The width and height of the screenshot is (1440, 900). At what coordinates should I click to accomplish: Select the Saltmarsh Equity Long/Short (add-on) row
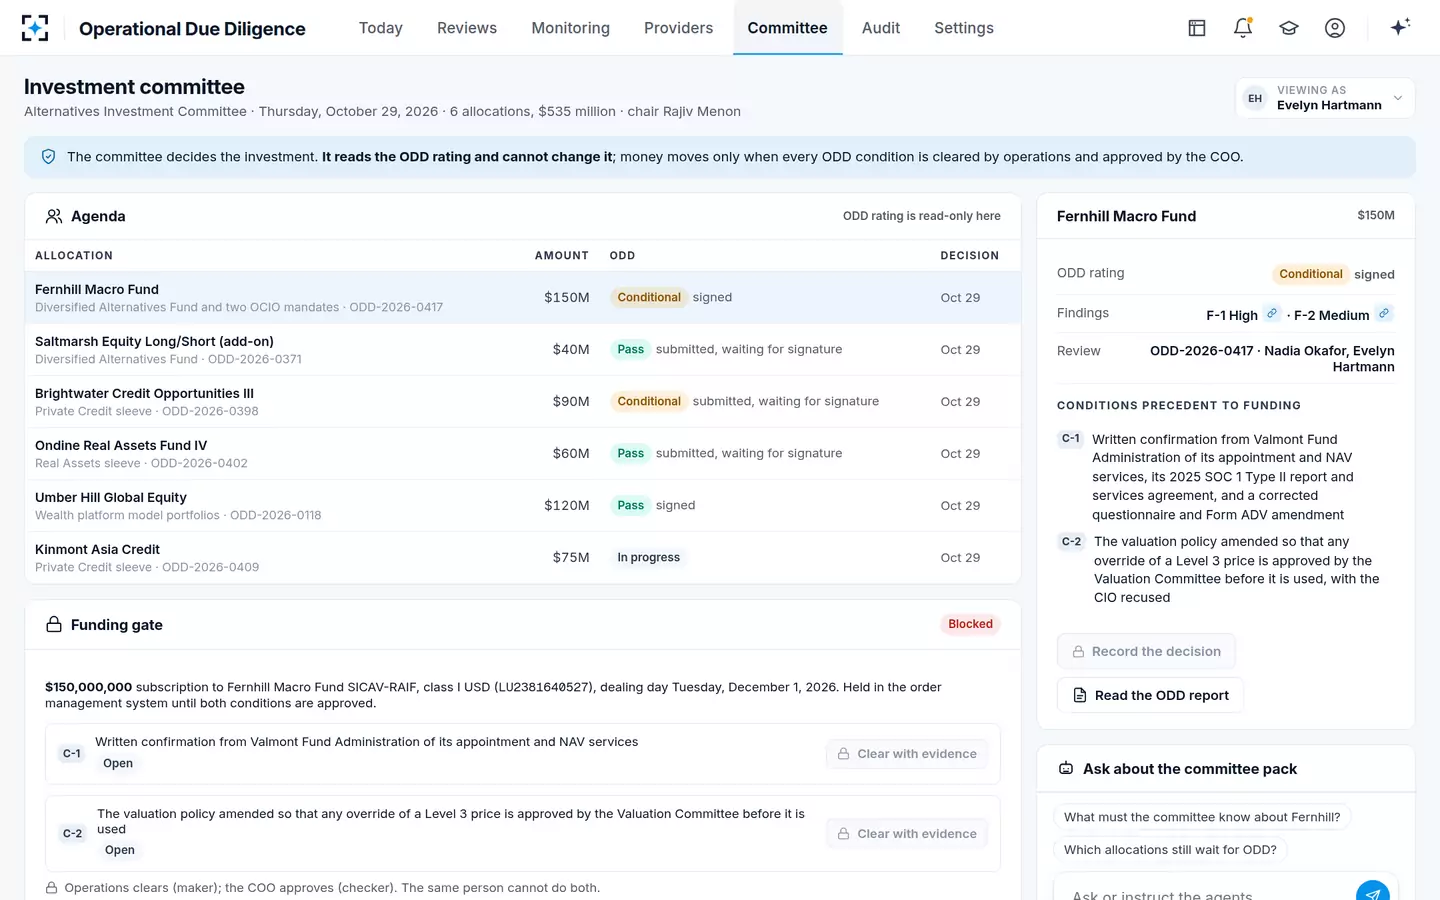click(x=523, y=350)
